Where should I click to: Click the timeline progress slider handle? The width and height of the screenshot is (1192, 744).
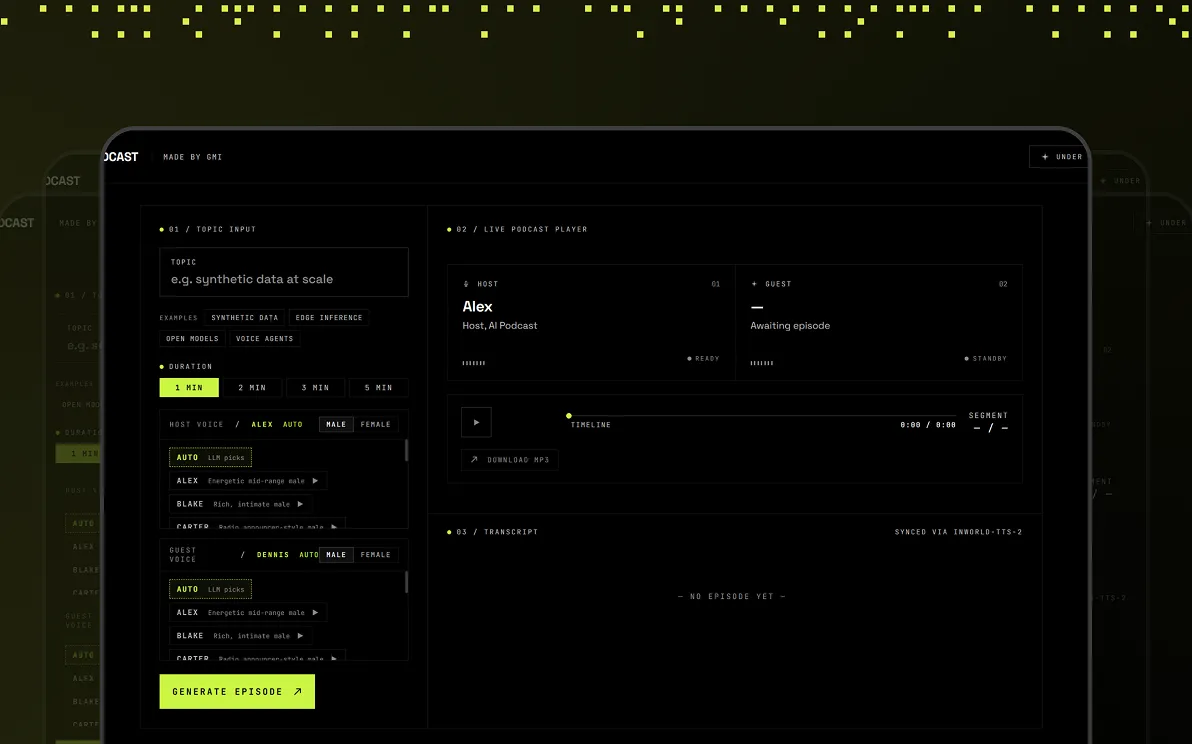click(569, 416)
